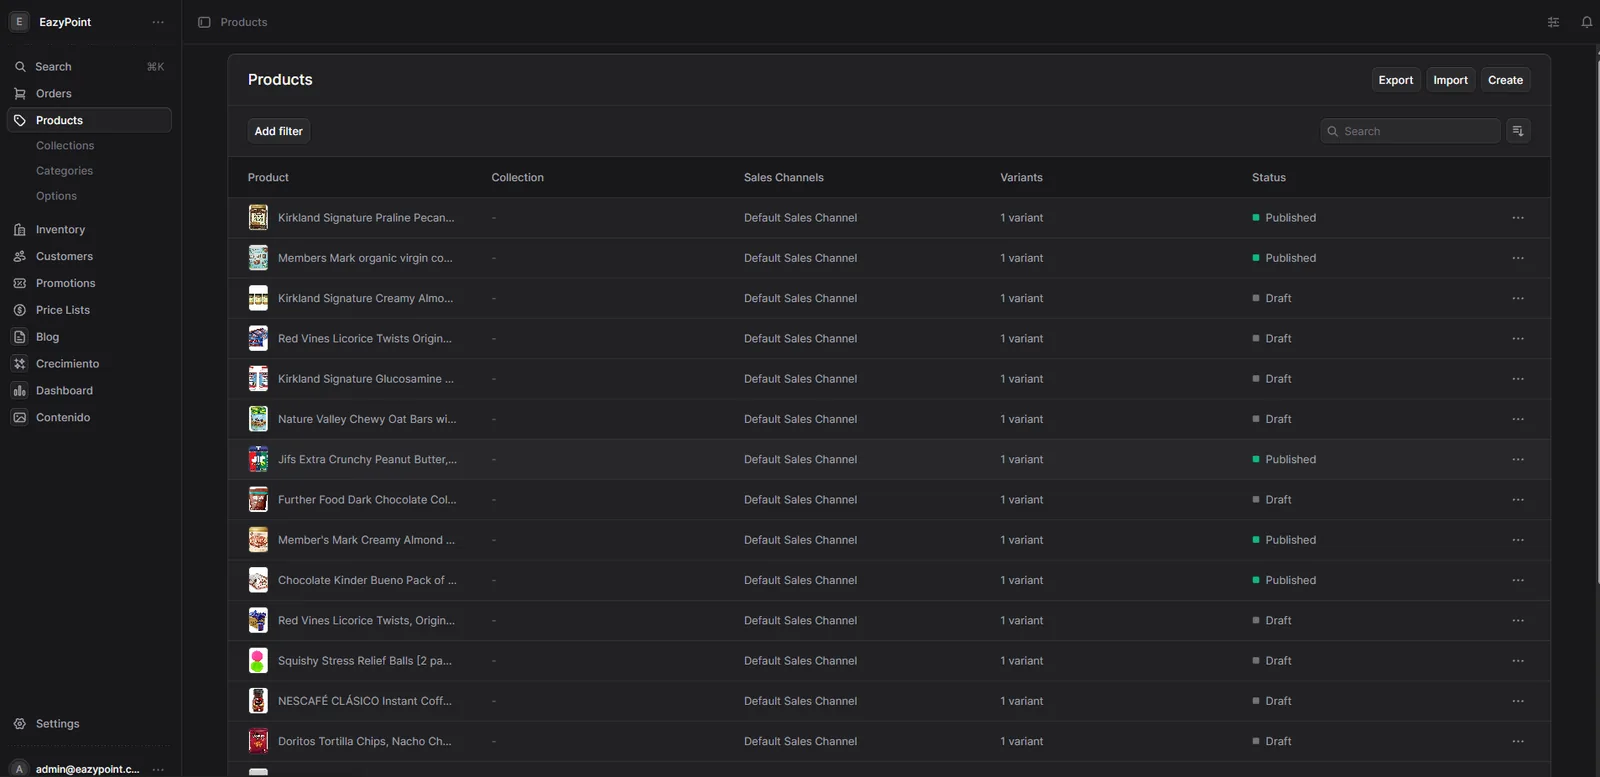Open actions menu for Kirkland Signature Praline Pecan
The height and width of the screenshot is (777, 1600).
[1518, 218]
